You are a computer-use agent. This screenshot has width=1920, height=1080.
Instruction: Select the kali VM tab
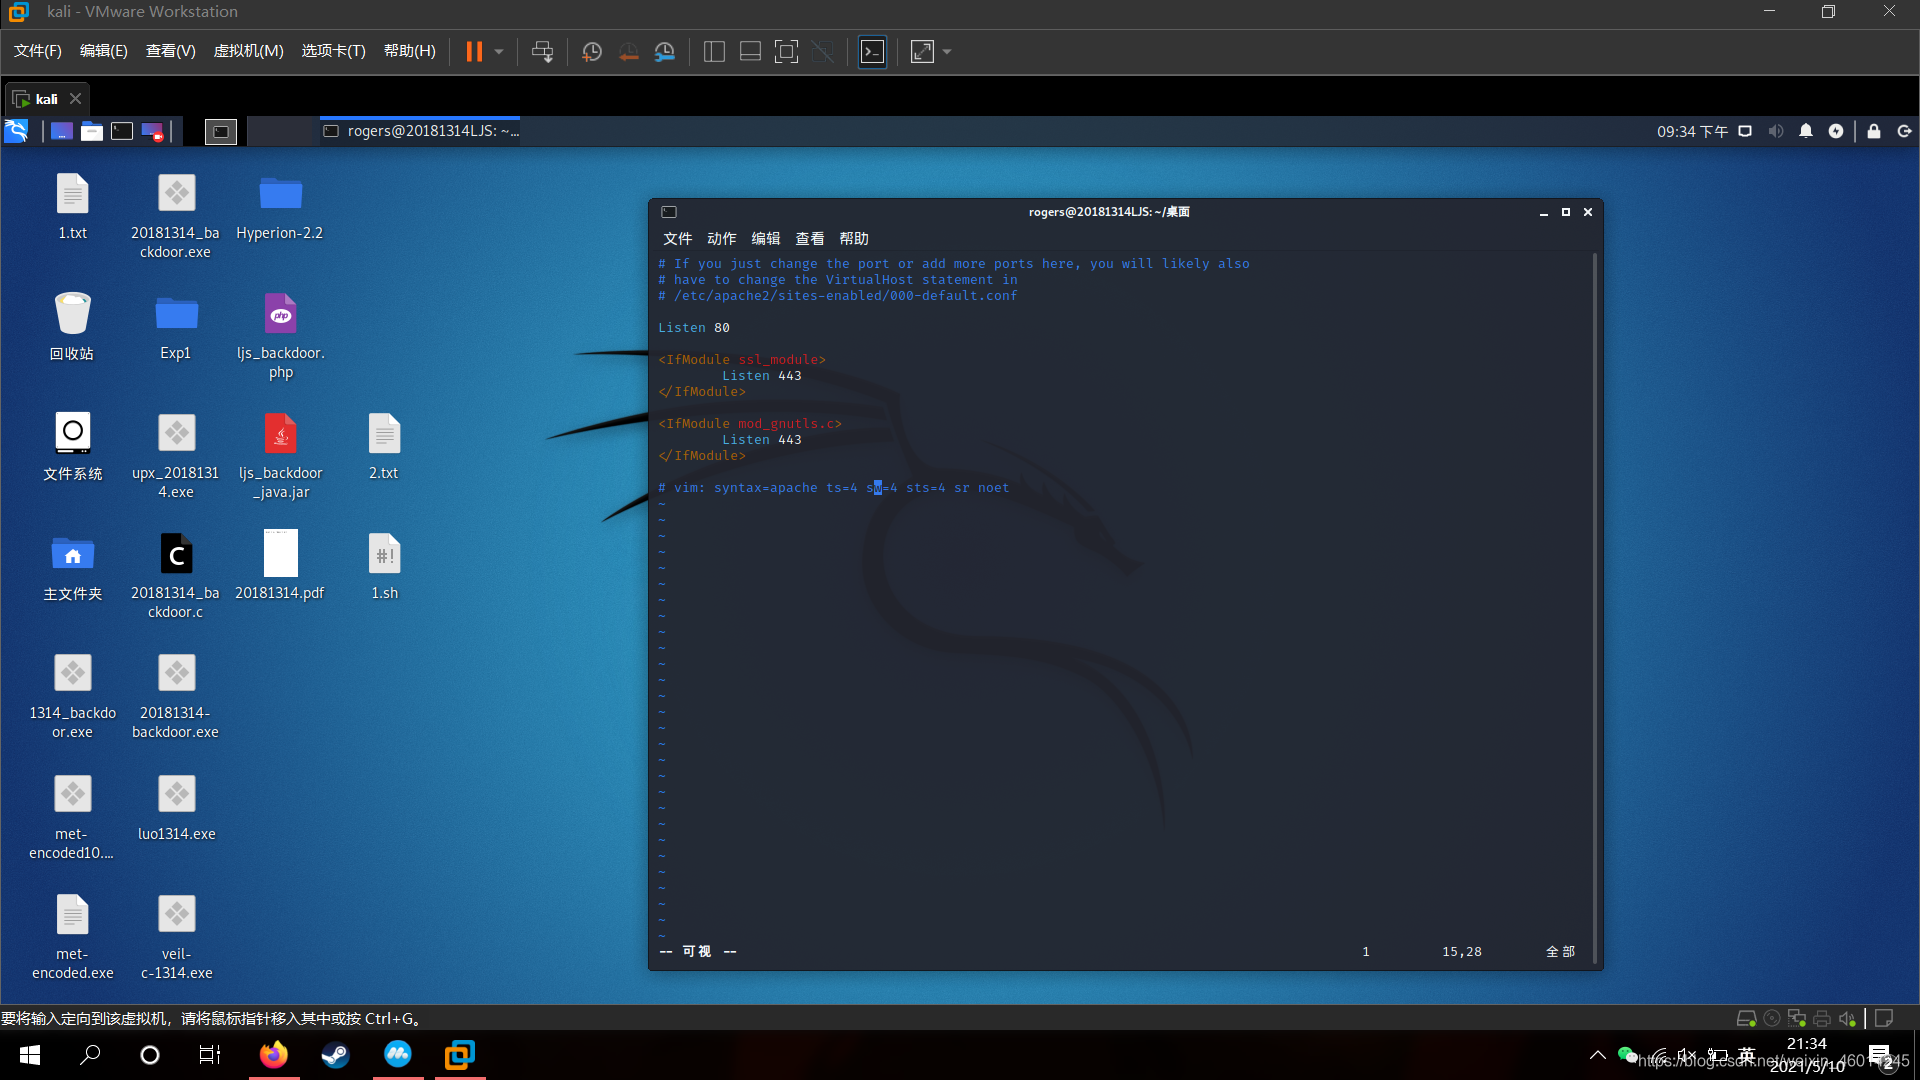point(46,99)
